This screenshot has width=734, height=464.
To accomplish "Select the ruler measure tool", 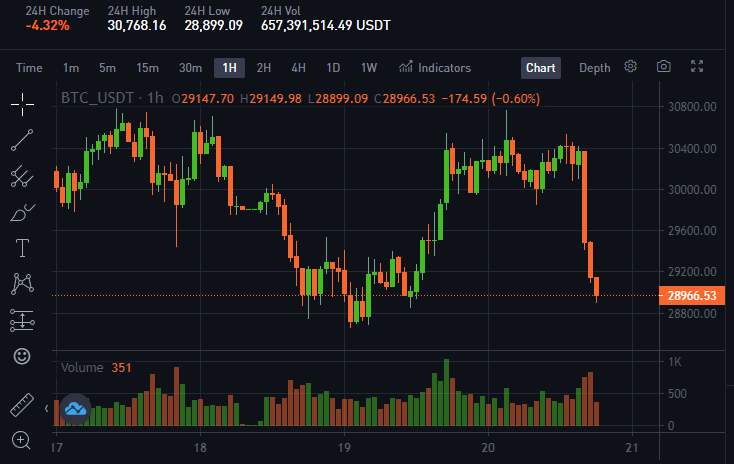I will [22, 405].
